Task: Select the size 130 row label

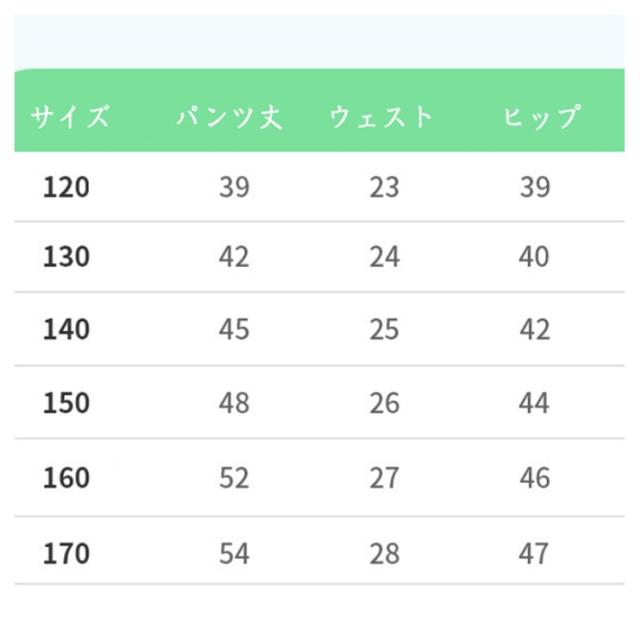Action: pos(66,257)
